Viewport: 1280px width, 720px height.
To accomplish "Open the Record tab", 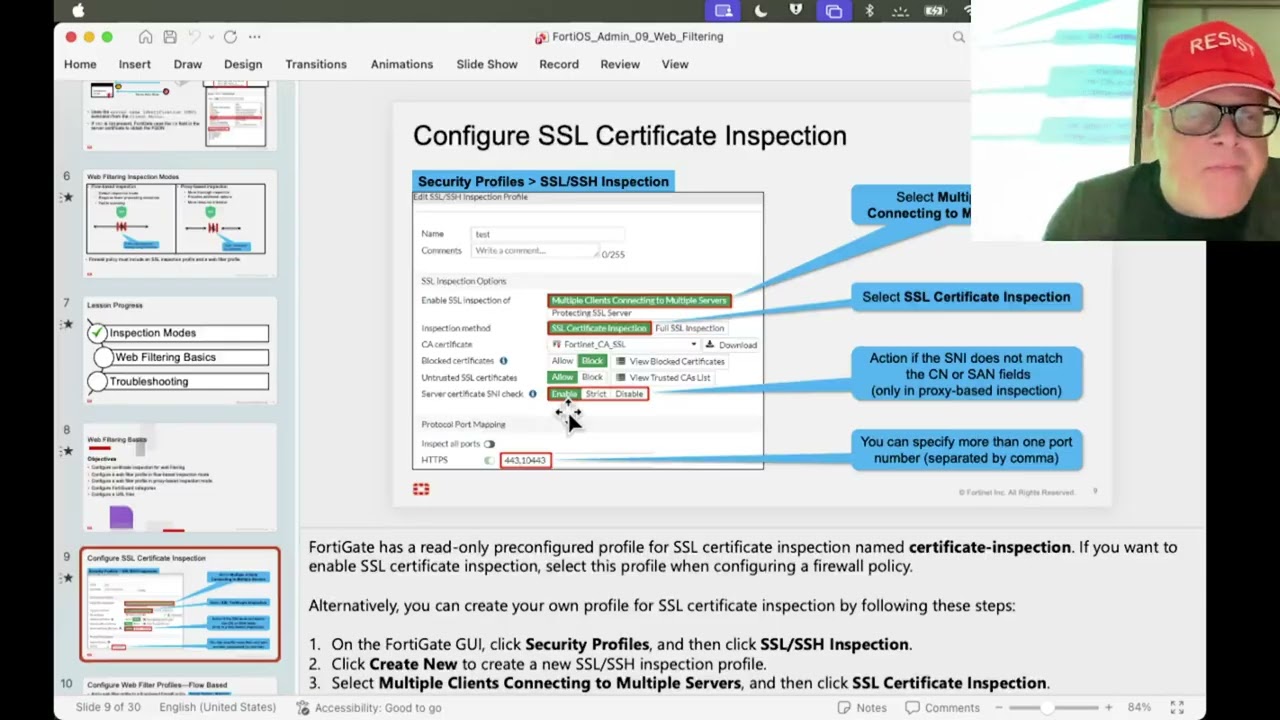I will click(x=559, y=64).
